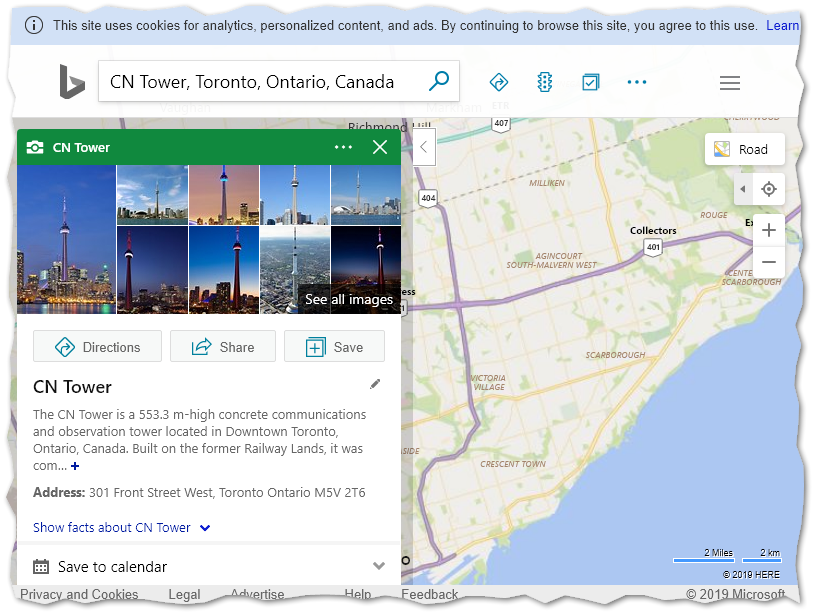Zoom in on the map

point(769,230)
